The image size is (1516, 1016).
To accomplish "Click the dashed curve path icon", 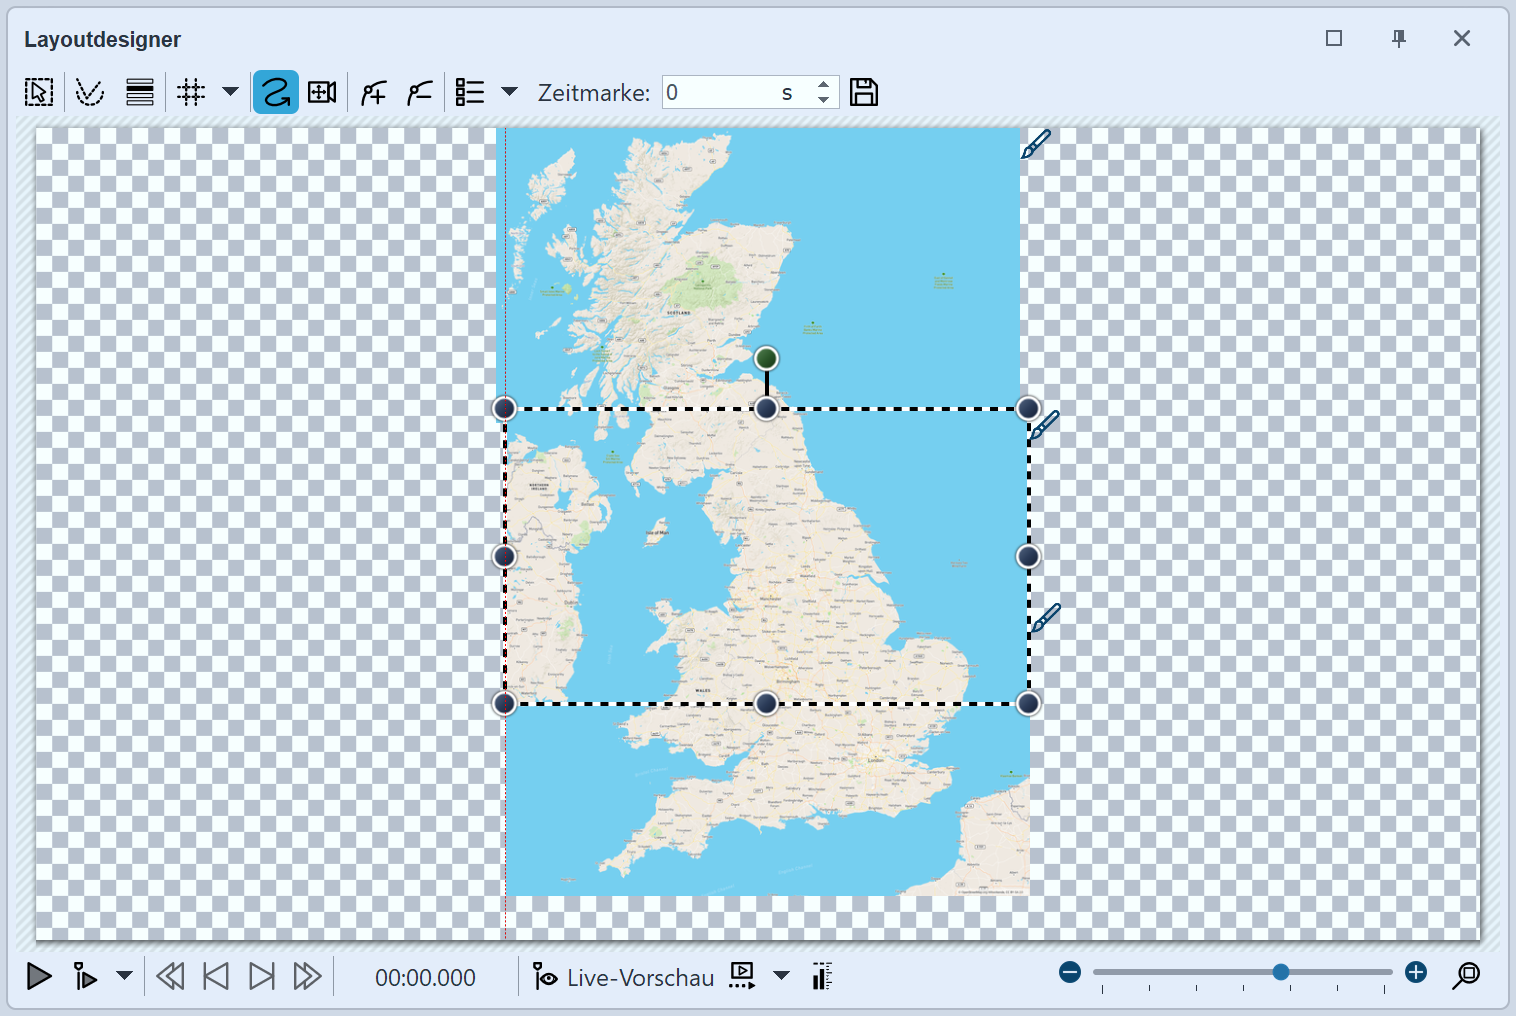I will pos(90,93).
